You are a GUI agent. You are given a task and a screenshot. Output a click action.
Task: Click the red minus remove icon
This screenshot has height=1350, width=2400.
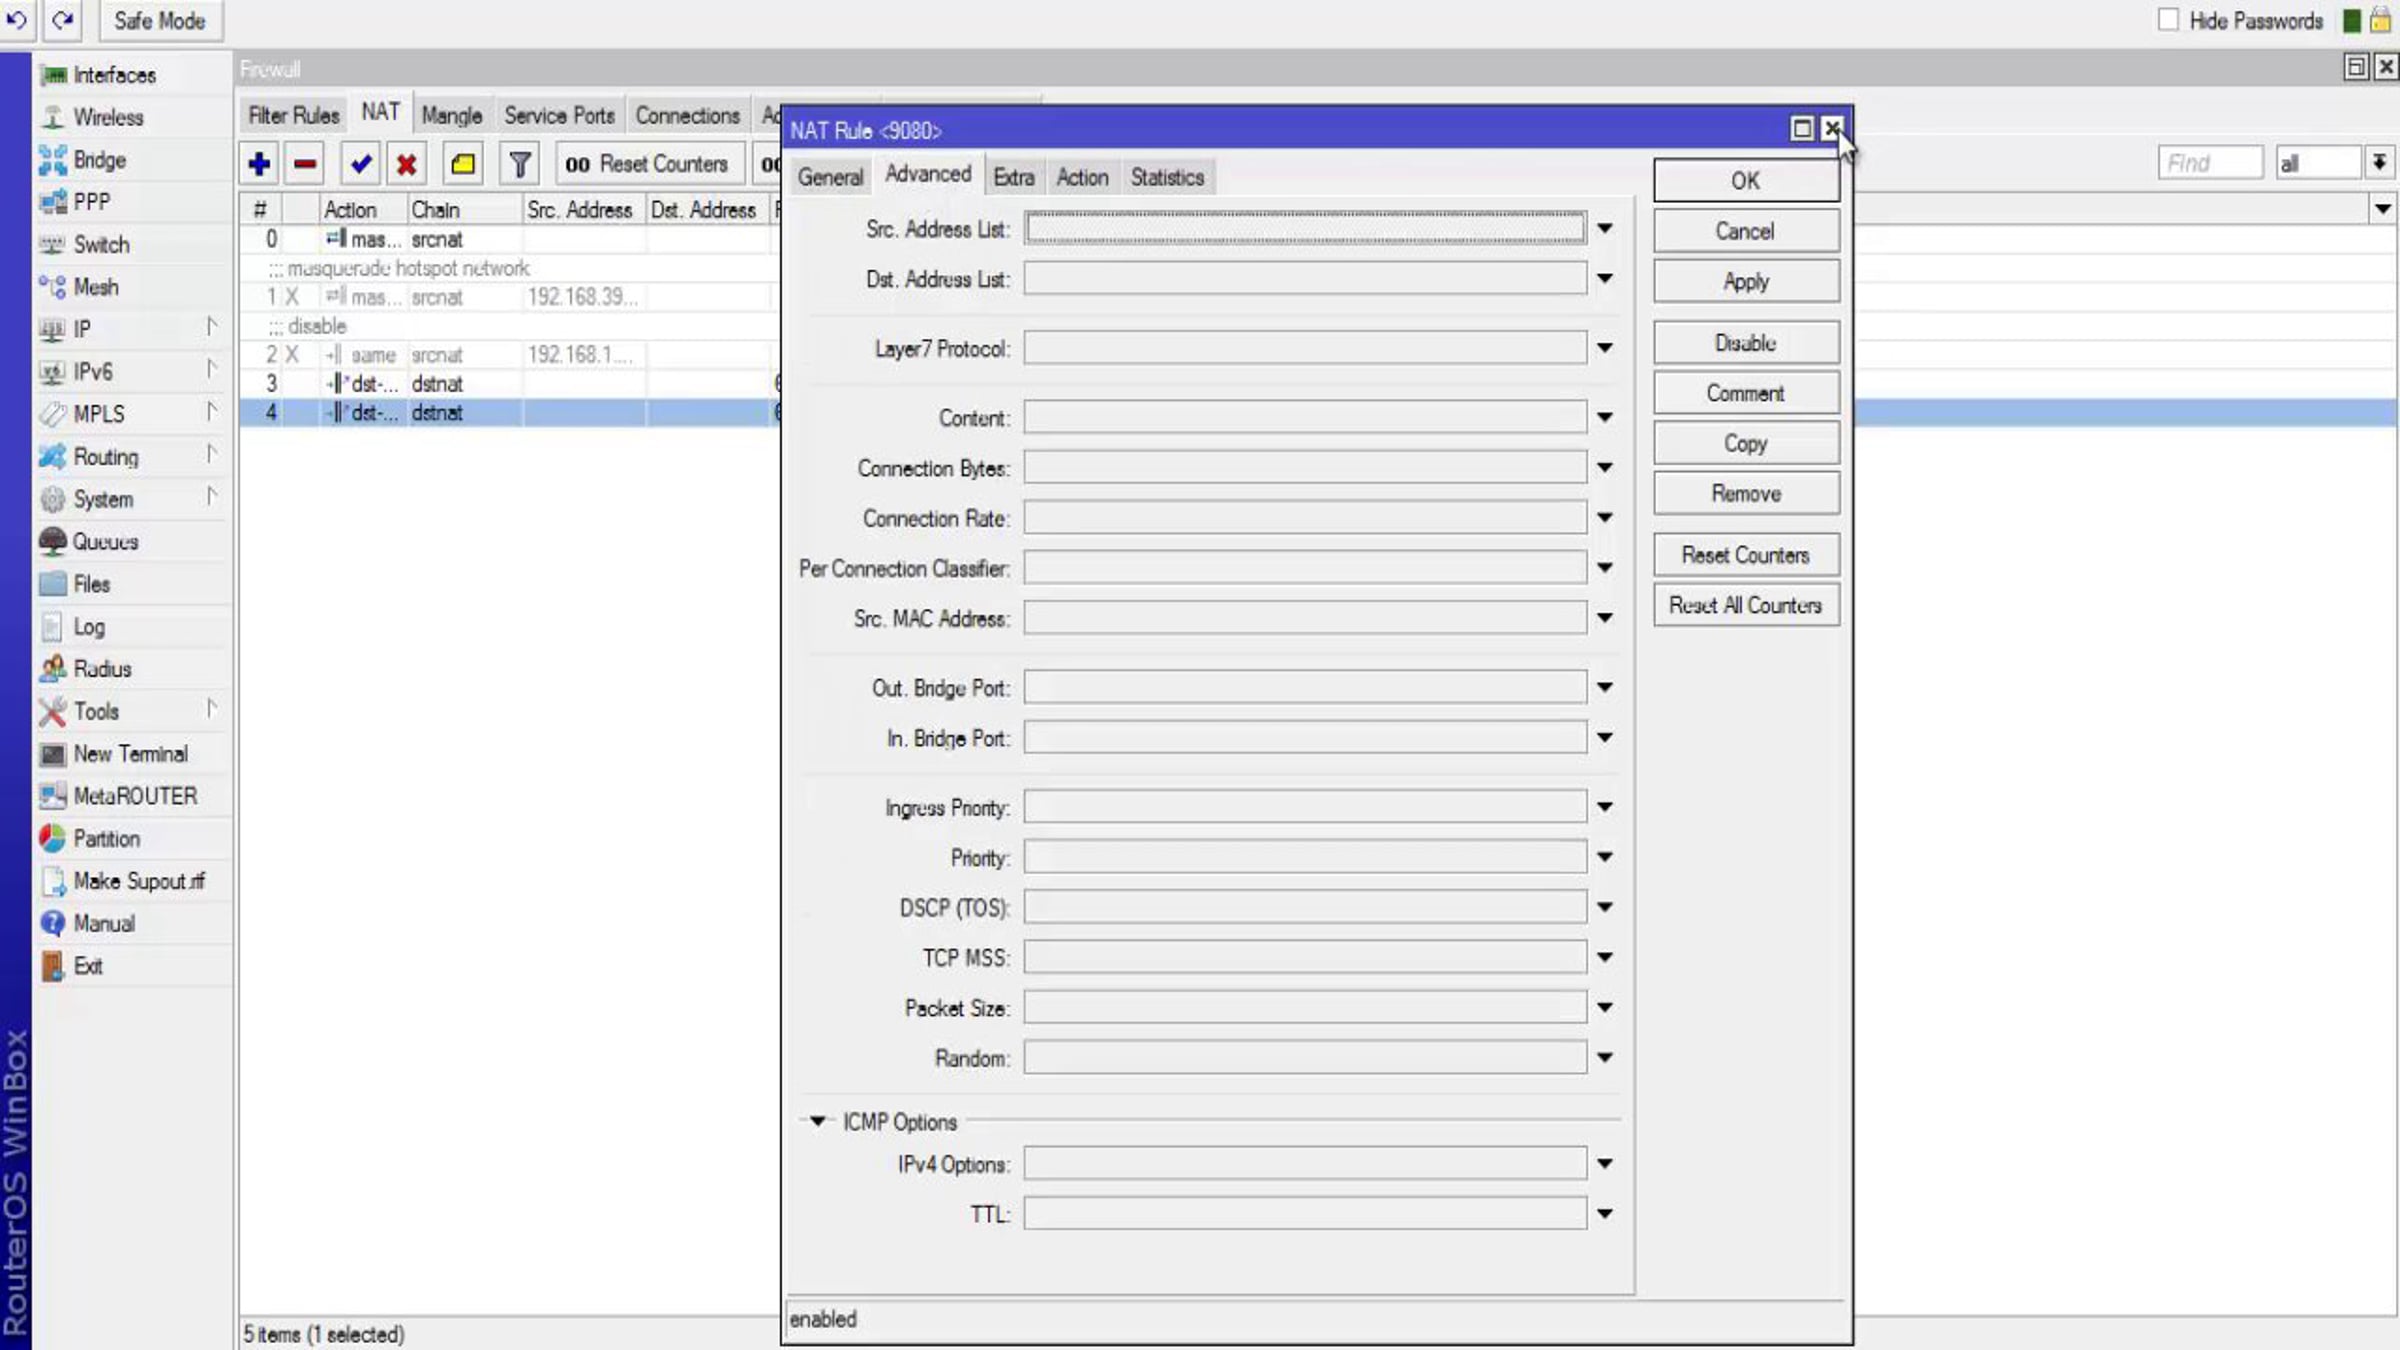tap(306, 164)
